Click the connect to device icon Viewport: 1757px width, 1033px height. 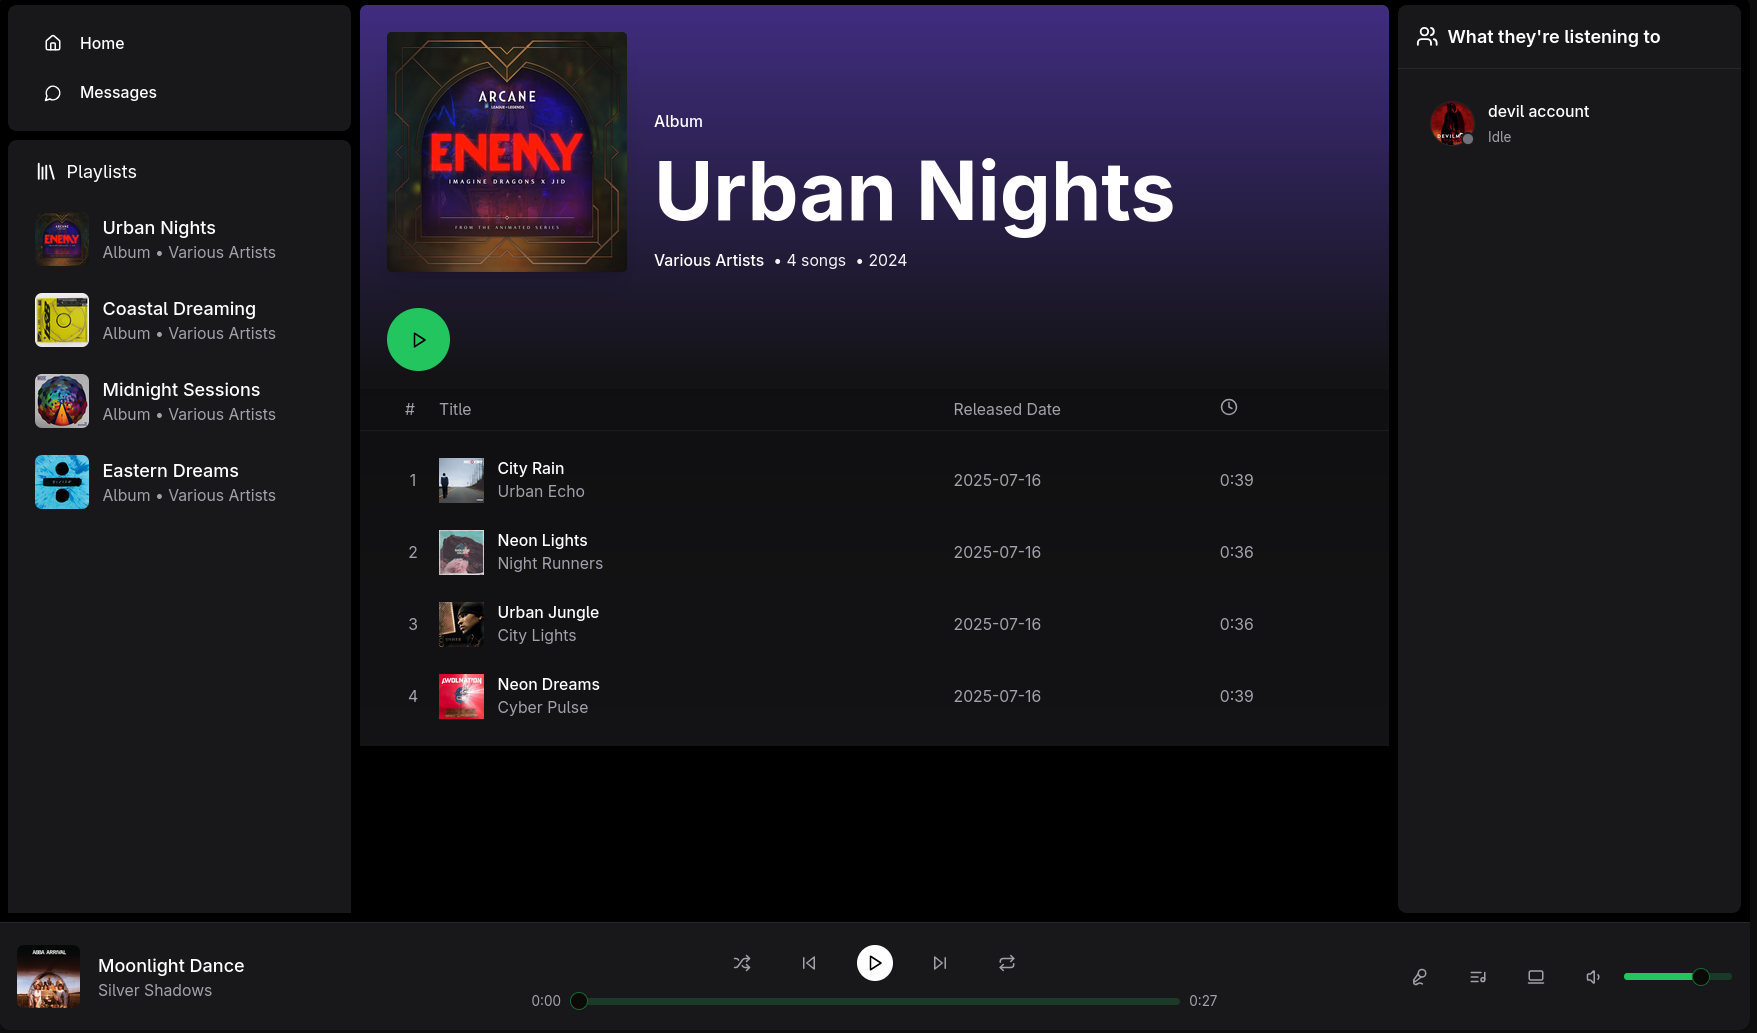[1536, 977]
